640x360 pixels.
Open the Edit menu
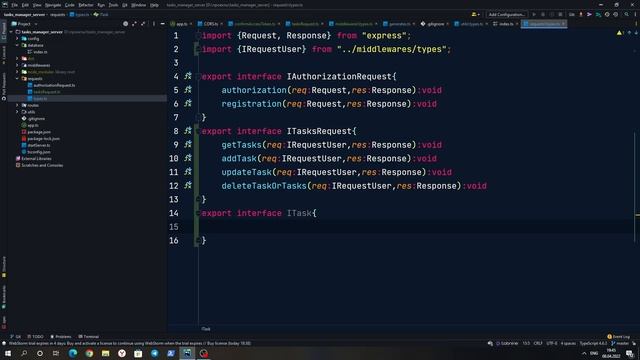[25, 5]
